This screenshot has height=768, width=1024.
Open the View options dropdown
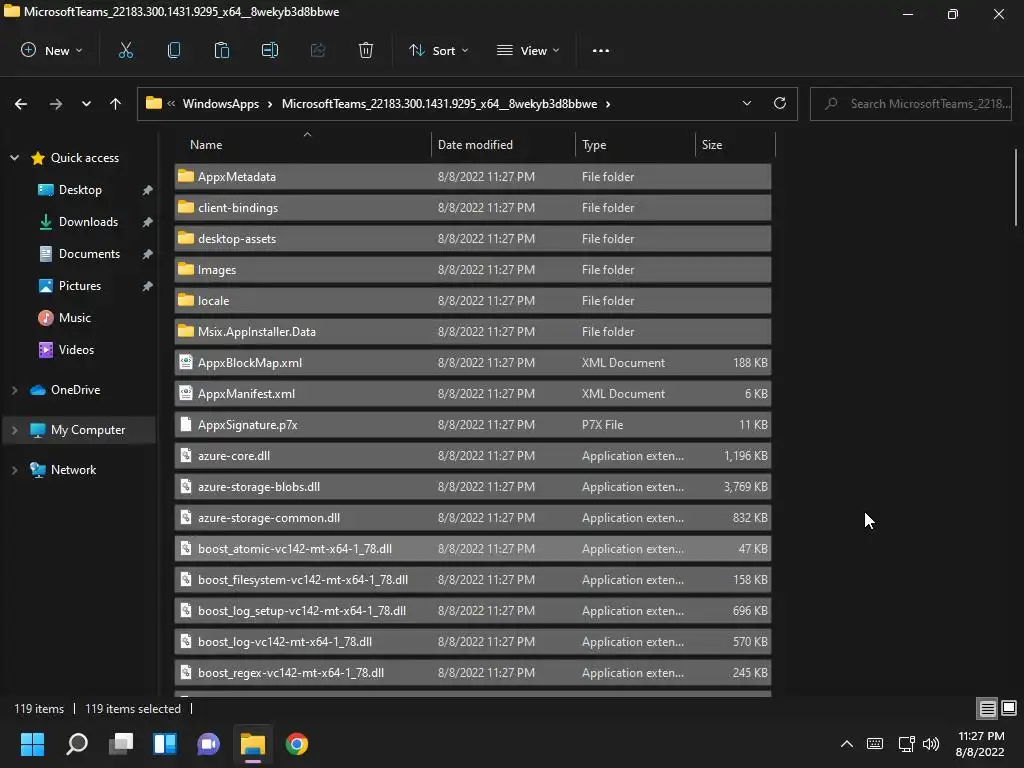[x=528, y=50]
